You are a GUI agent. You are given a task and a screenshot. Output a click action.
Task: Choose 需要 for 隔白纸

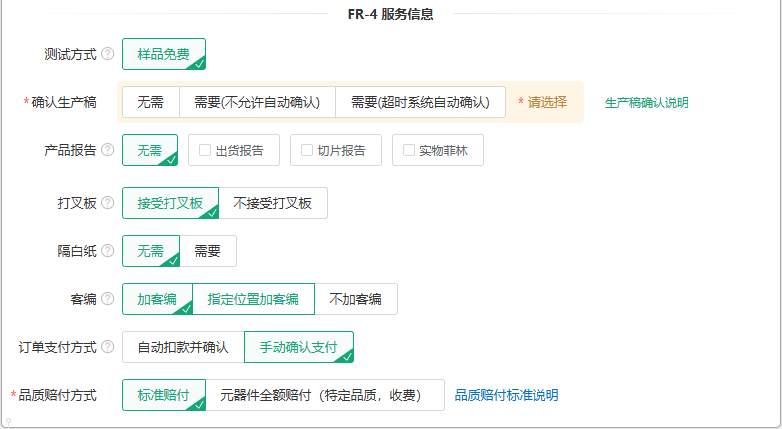(207, 251)
